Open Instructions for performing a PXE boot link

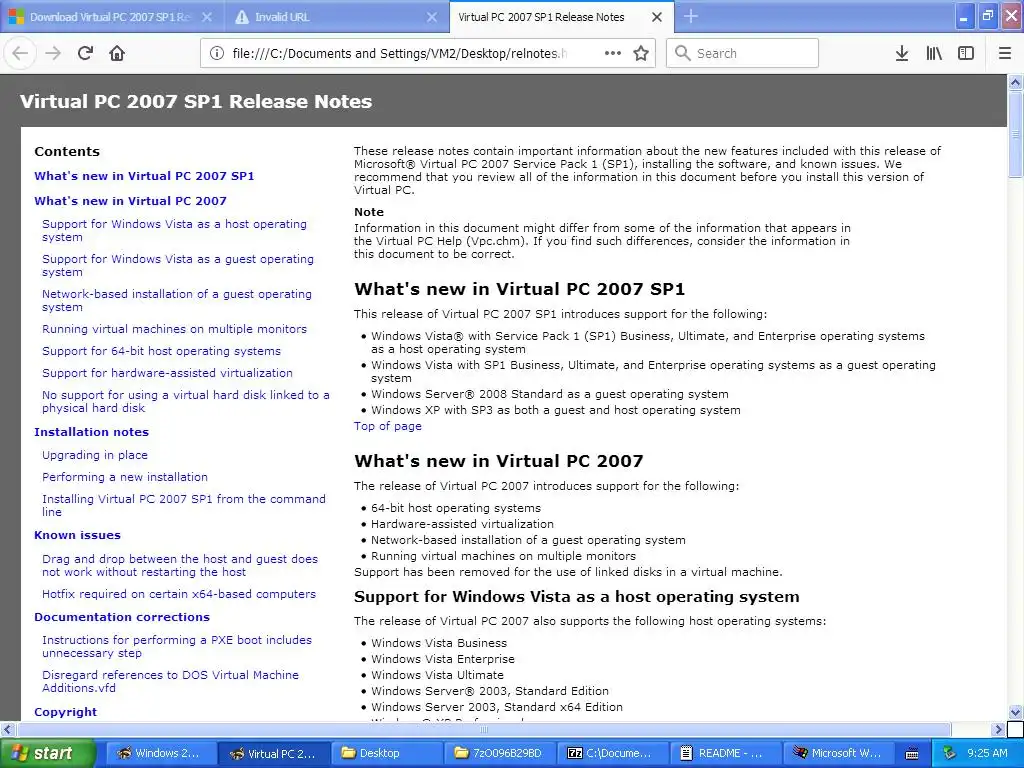coord(177,647)
